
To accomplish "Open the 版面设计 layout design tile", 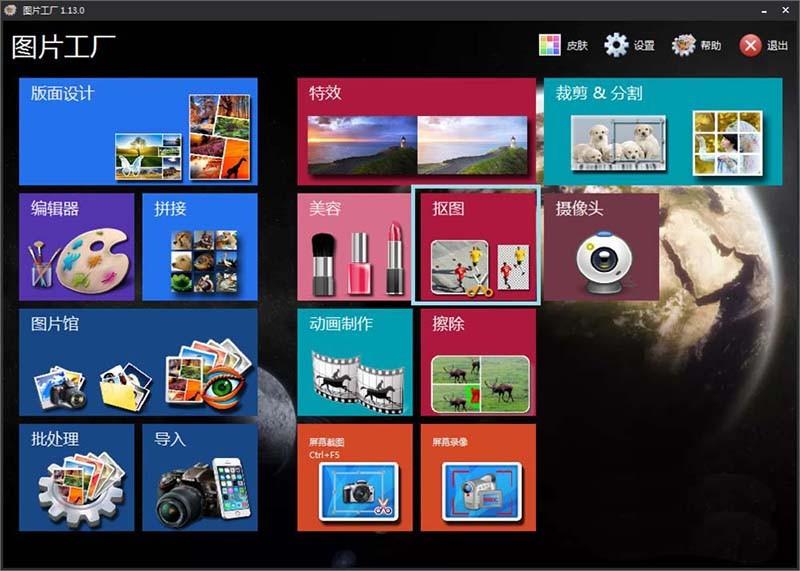I will pos(138,131).
